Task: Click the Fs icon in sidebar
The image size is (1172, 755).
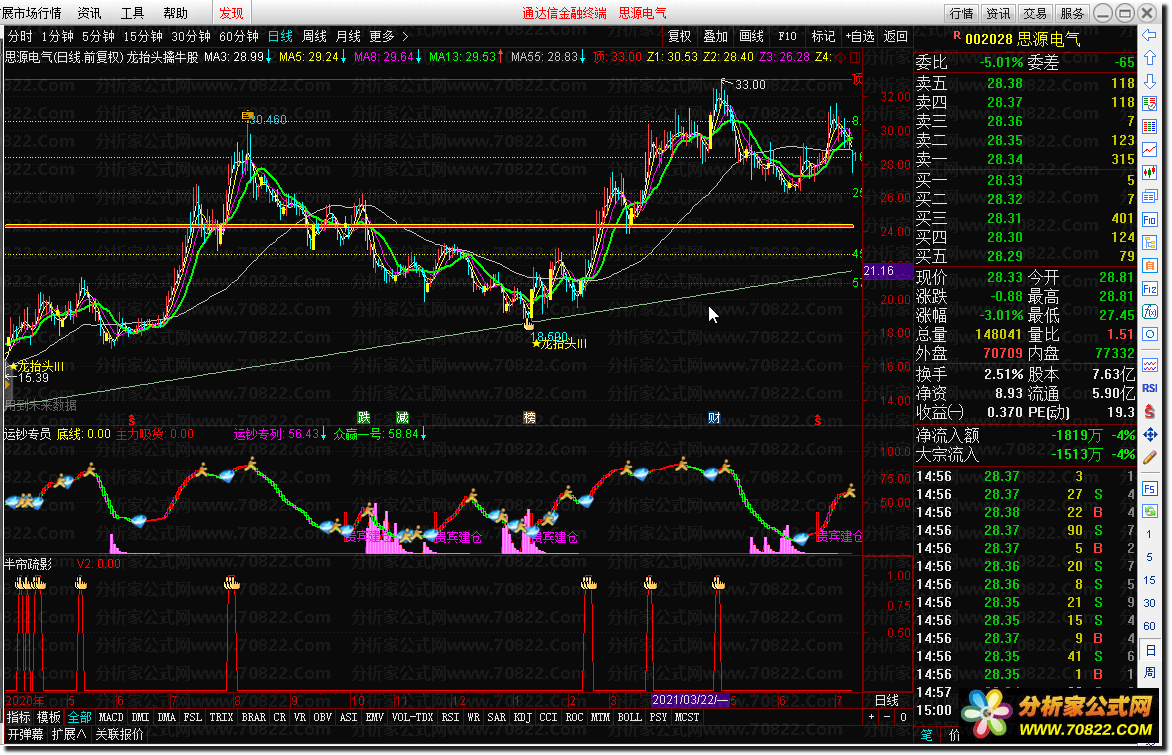Action: pyautogui.click(x=1150, y=489)
